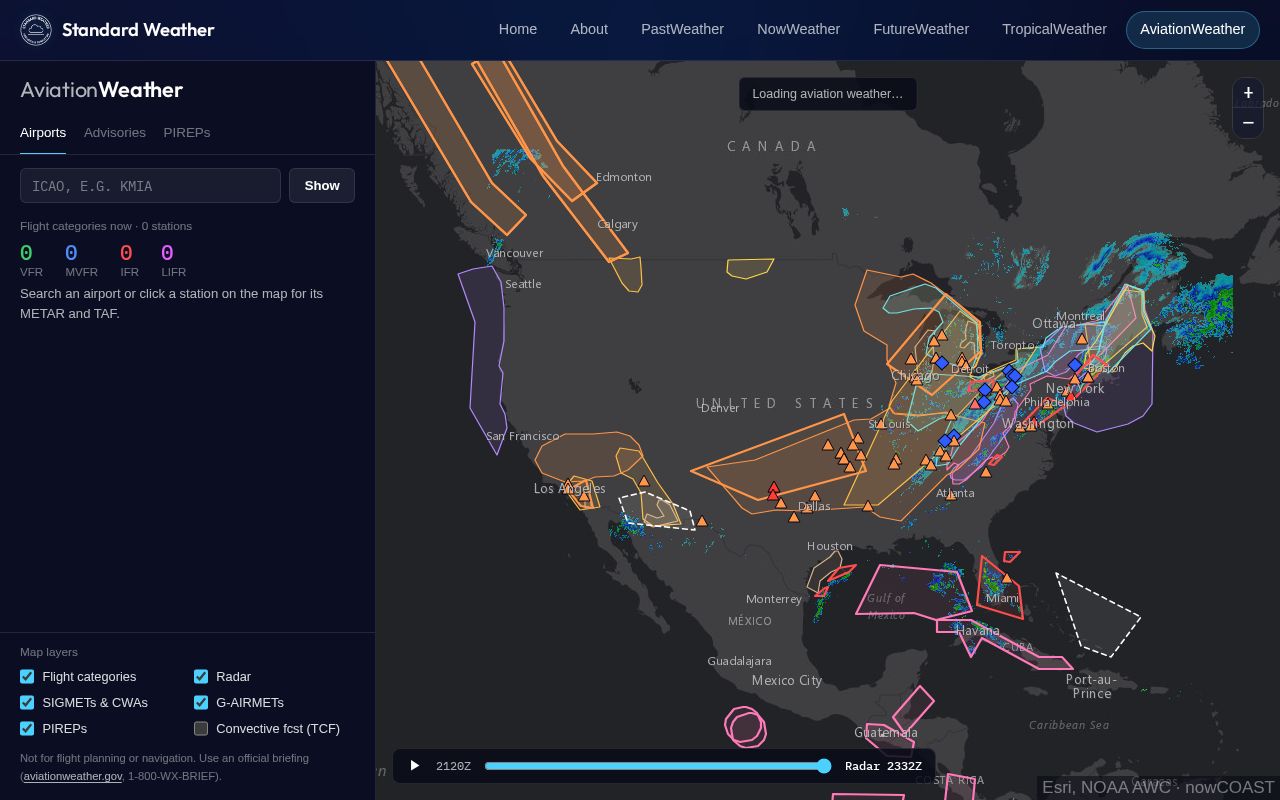Zoom out on the map

[x=1248, y=123]
